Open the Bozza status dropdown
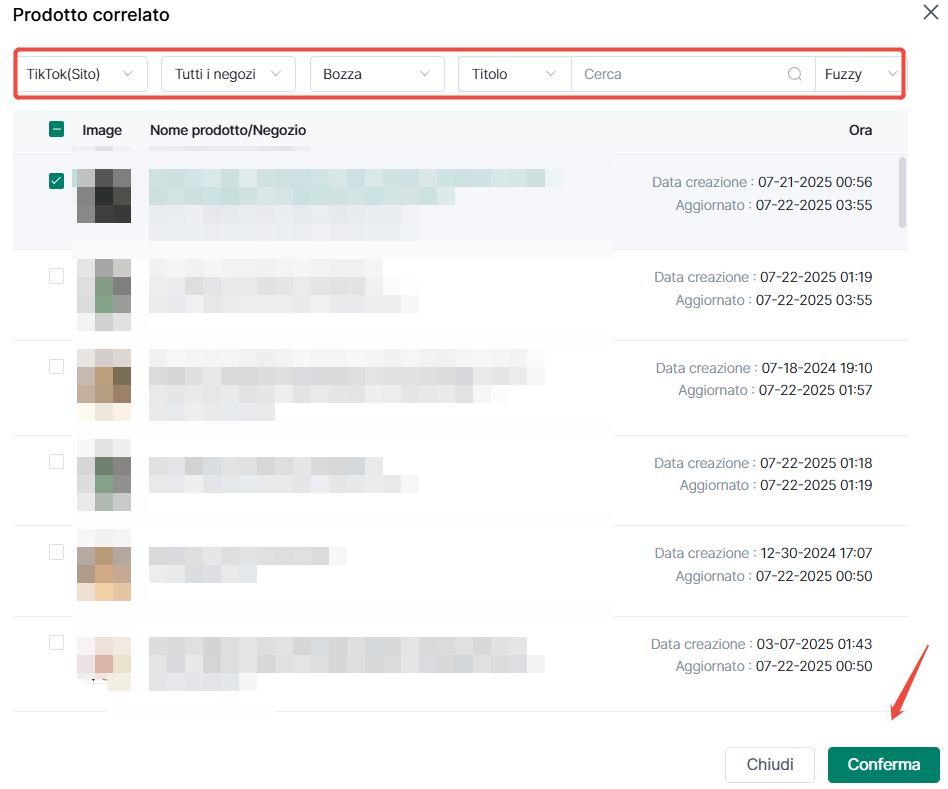 (x=377, y=74)
